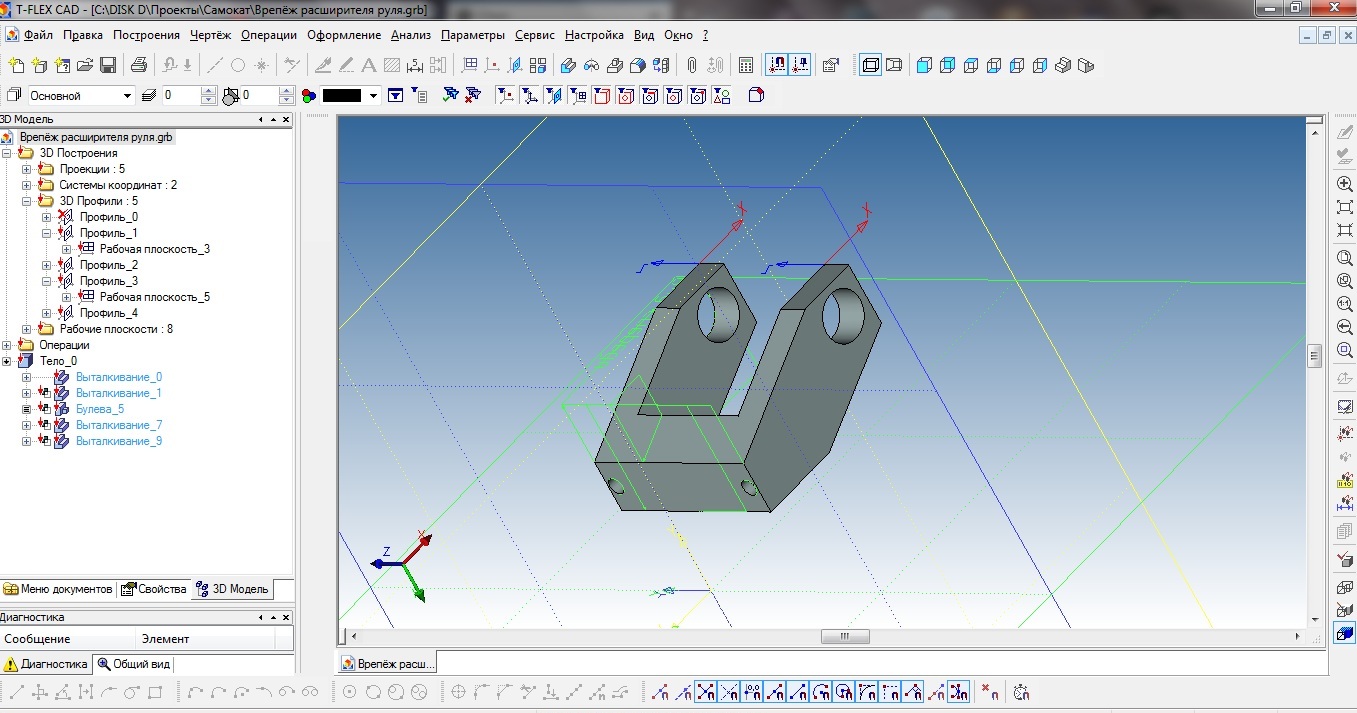Screen dimensions: 1357x713
Task: Switch to the Свойства tab
Action: point(154,589)
